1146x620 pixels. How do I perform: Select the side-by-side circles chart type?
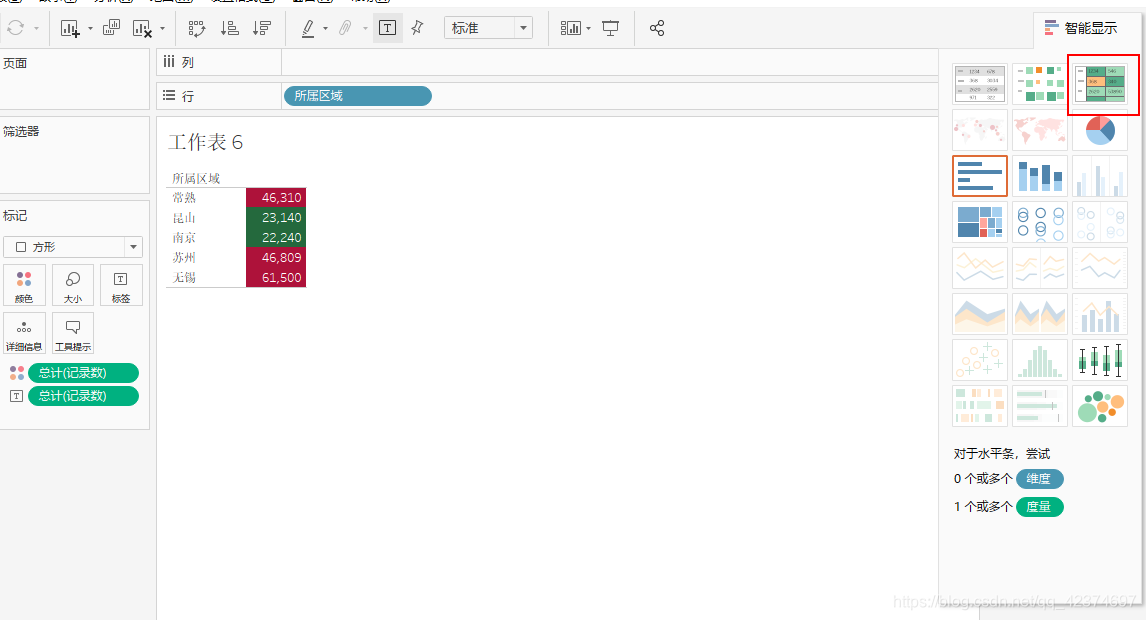1100,222
